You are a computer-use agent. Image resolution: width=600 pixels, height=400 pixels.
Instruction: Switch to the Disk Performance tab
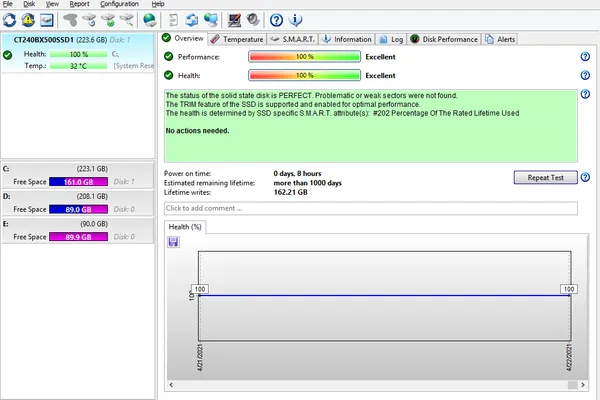(x=444, y=39)
